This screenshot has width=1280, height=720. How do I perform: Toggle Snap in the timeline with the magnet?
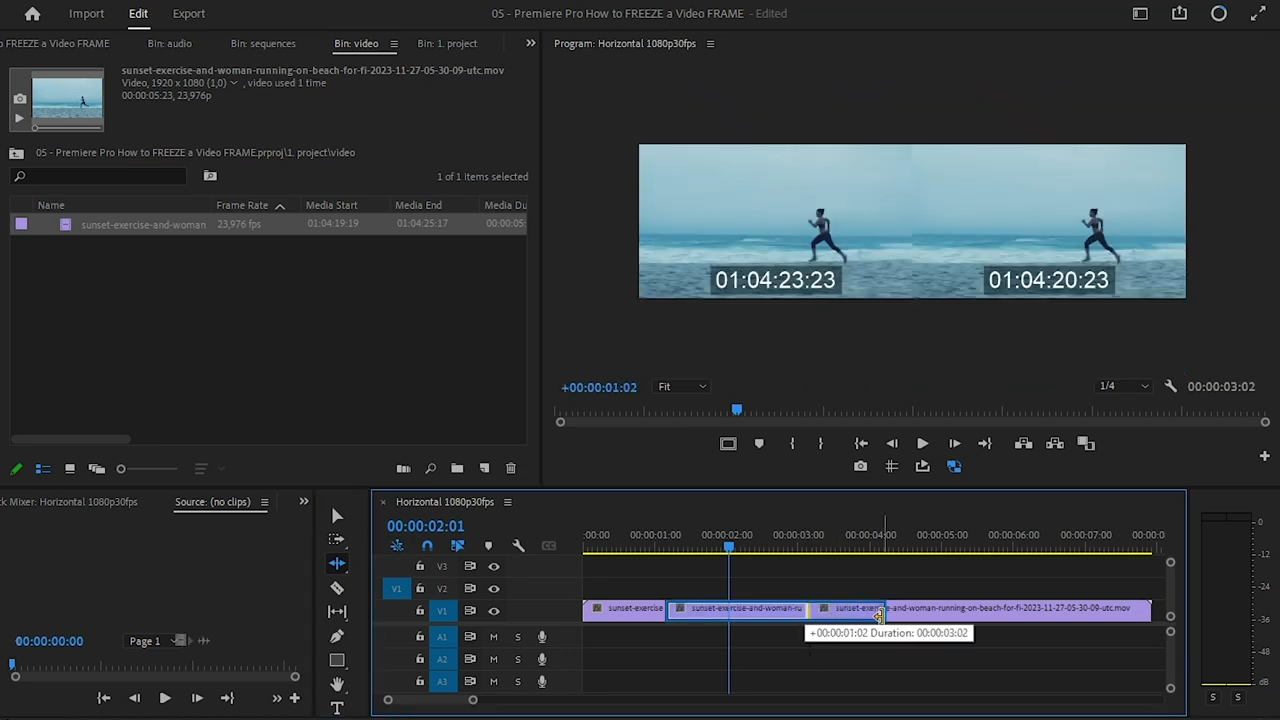coord(427,545)
